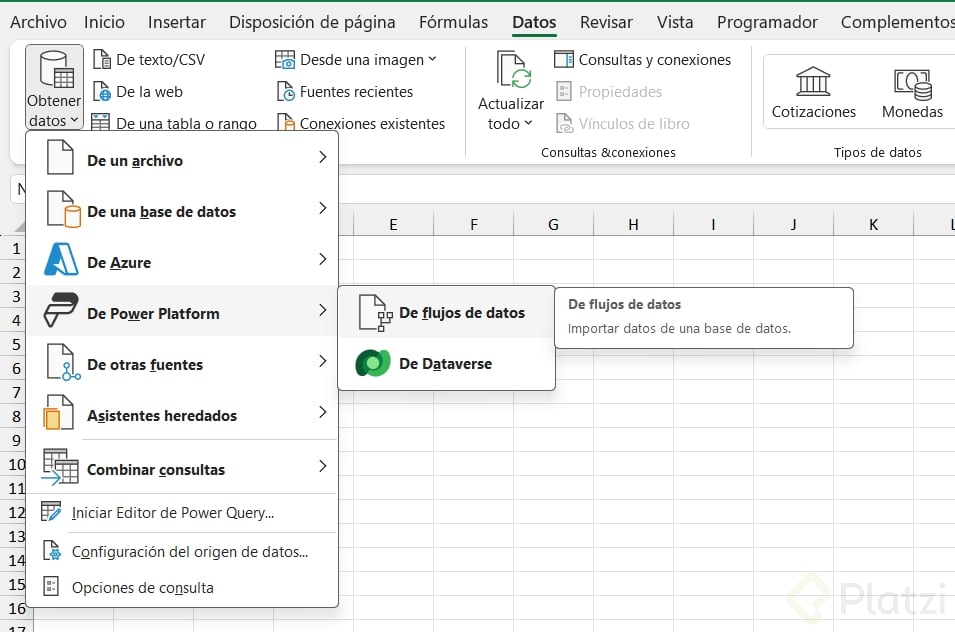Click the Actualizar todo refresh icon

pos(513,72)
